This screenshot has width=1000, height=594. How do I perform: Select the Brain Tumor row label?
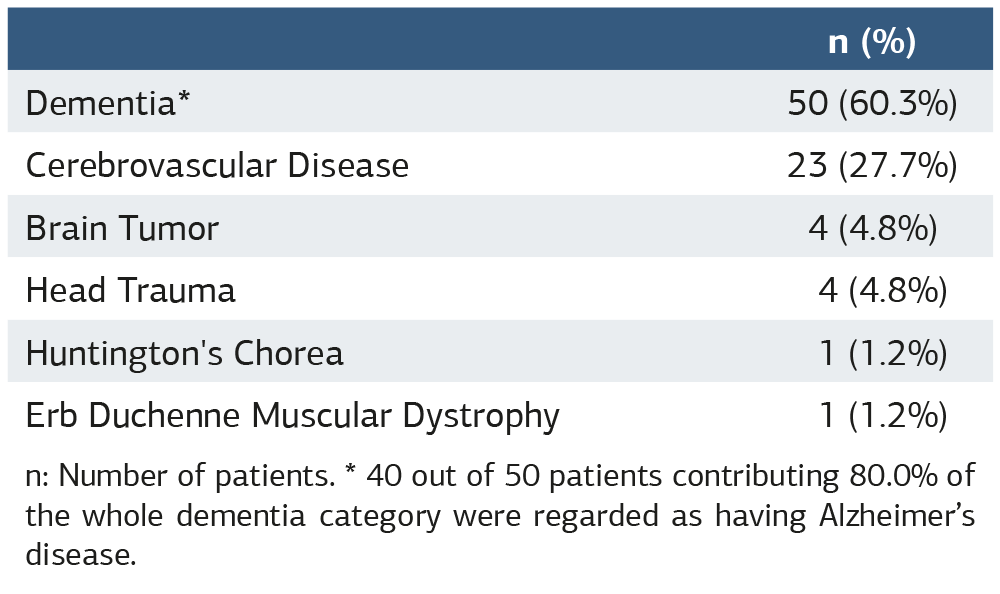point(122,228)
